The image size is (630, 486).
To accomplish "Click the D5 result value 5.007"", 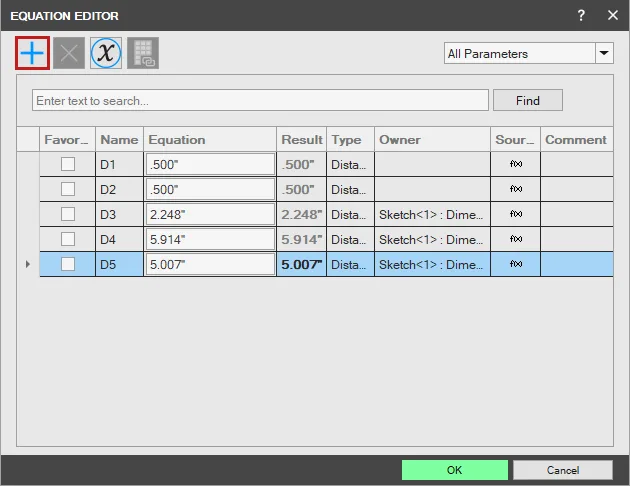I will (x=302, y=264).
